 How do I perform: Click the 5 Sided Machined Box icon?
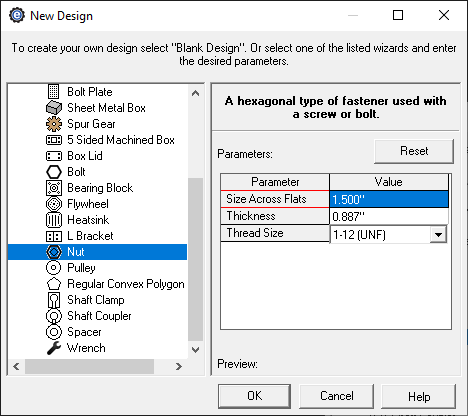[54, 140]
